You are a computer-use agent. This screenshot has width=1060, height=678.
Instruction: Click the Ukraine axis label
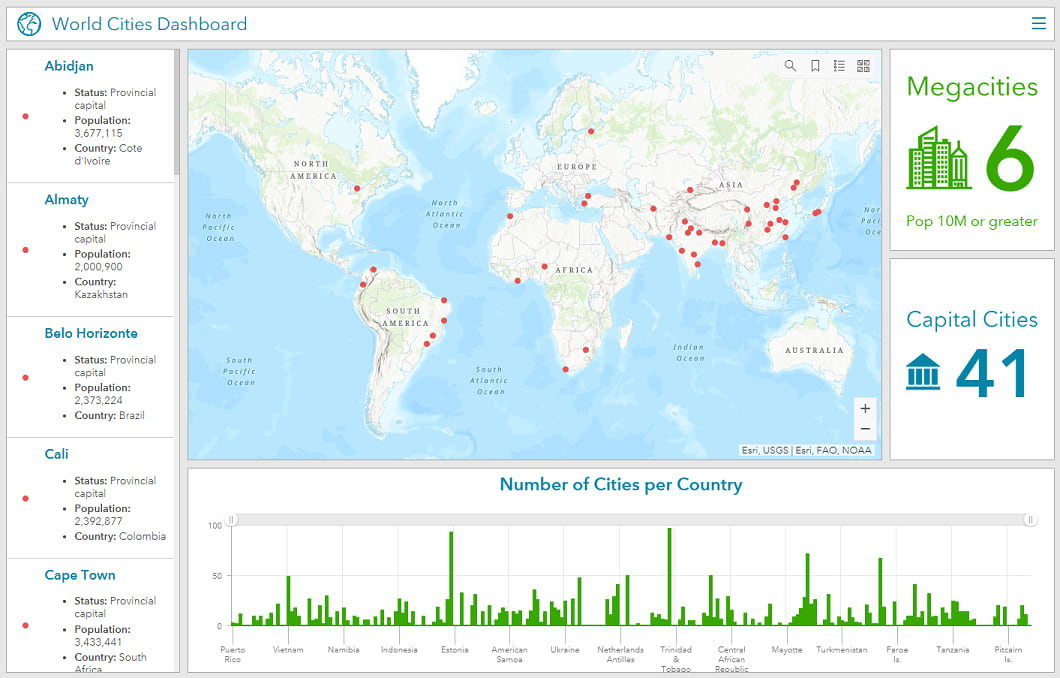pyautogui.click(x=564, y=650)
